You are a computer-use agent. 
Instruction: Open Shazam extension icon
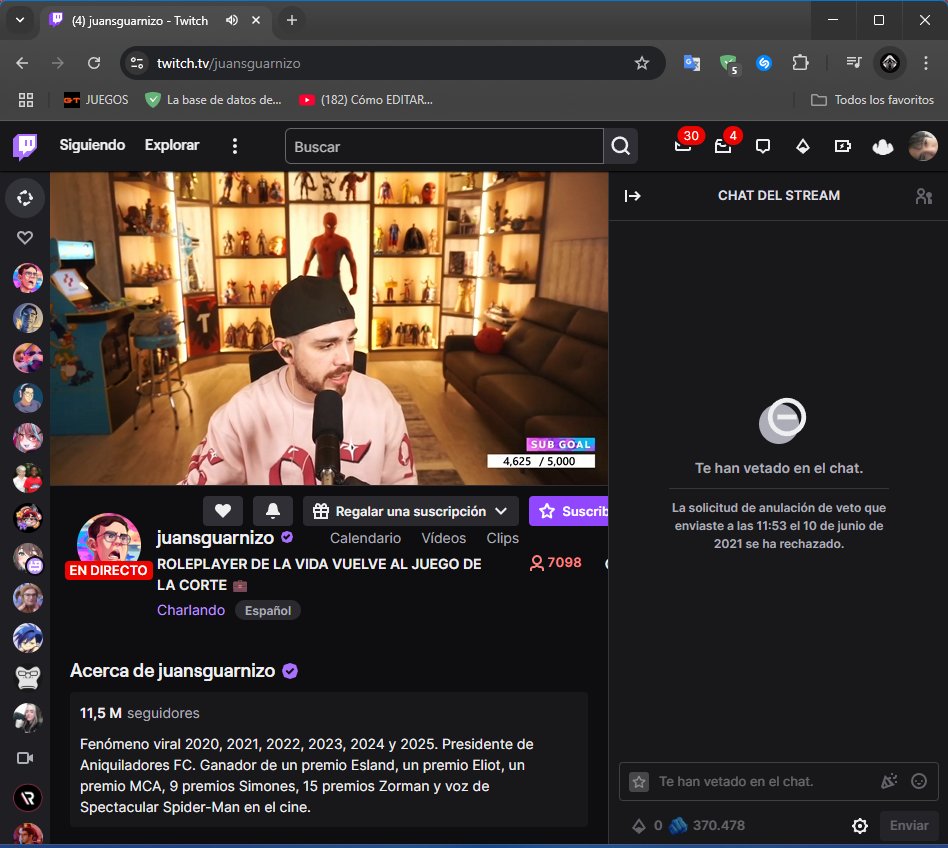(764, 63)
